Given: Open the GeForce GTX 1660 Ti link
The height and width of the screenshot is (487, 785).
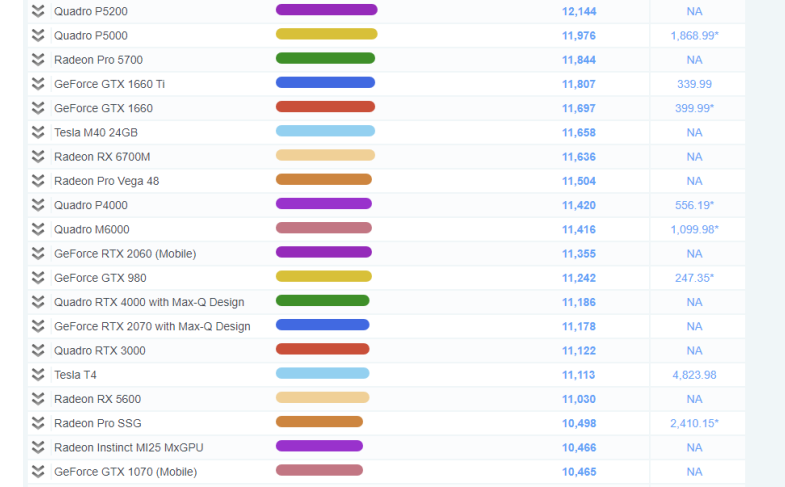Looking at the screenshot, I should click(109, 84).
